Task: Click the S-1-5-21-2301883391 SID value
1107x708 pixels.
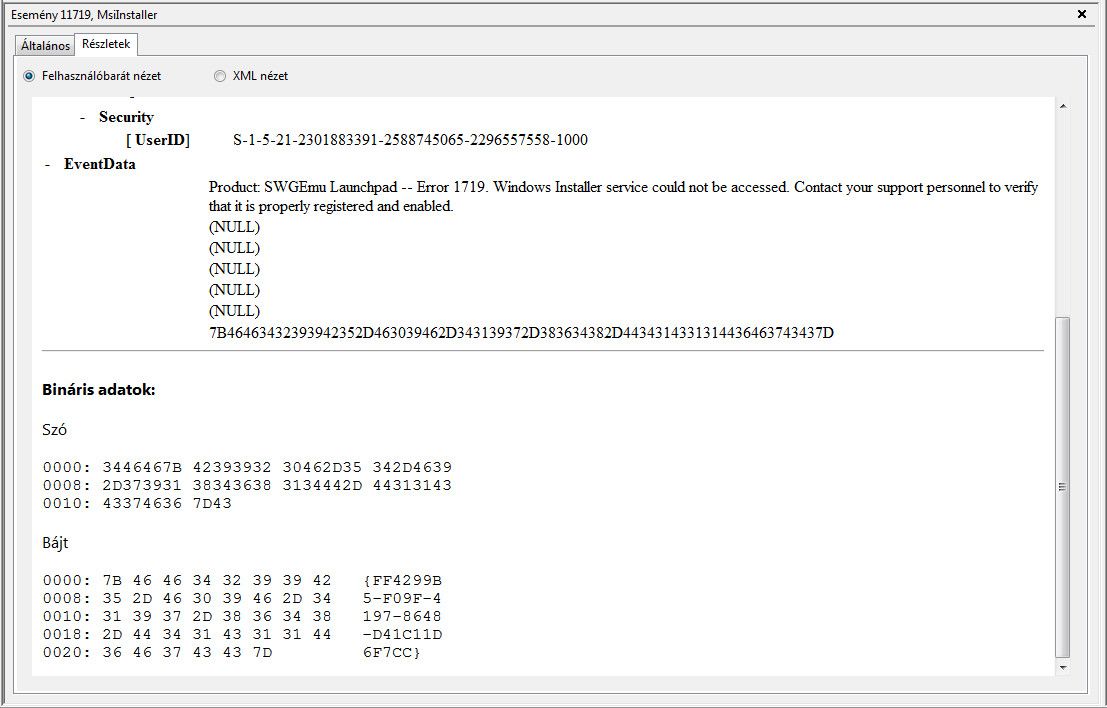Action: click(x=410, y=140)
